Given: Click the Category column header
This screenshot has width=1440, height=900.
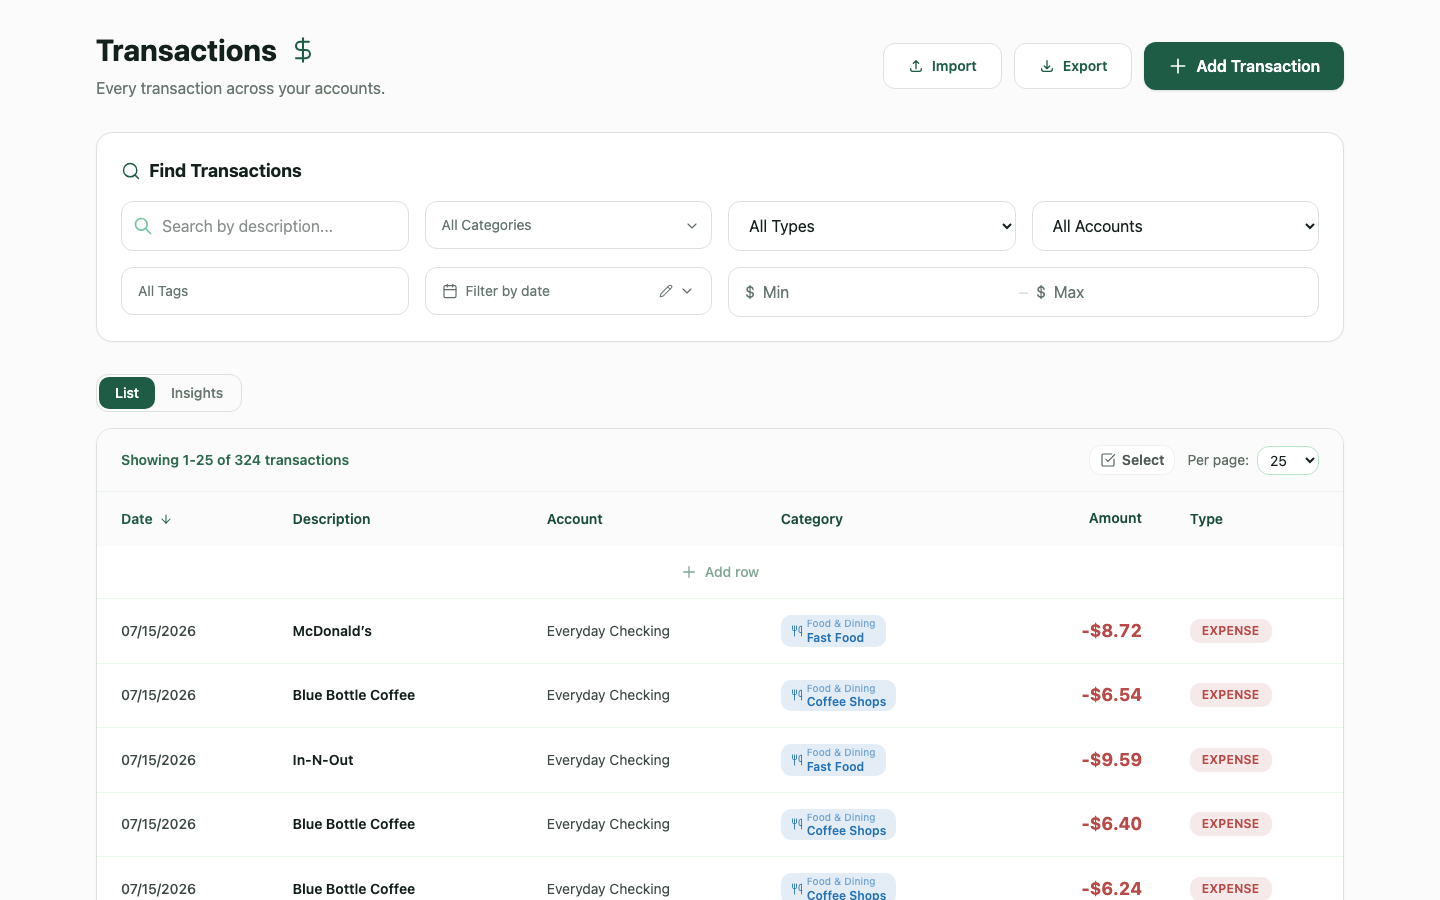Looking at the screenshot, I should tap(812, 519).
